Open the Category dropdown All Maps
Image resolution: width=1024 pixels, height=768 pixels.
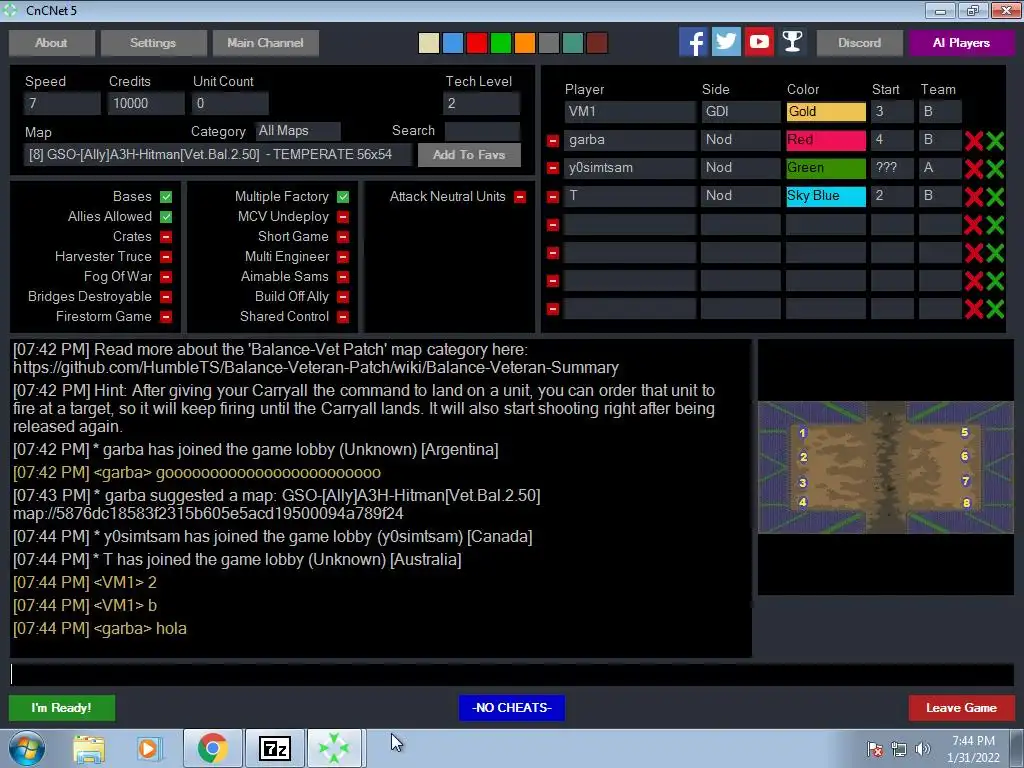298,131
